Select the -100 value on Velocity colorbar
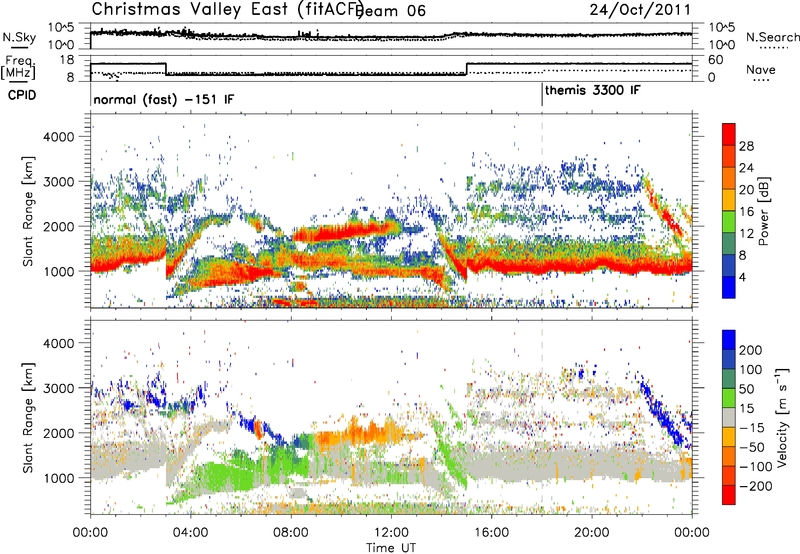The height and width of the screenshot is (554, 800). click(755, 467)
